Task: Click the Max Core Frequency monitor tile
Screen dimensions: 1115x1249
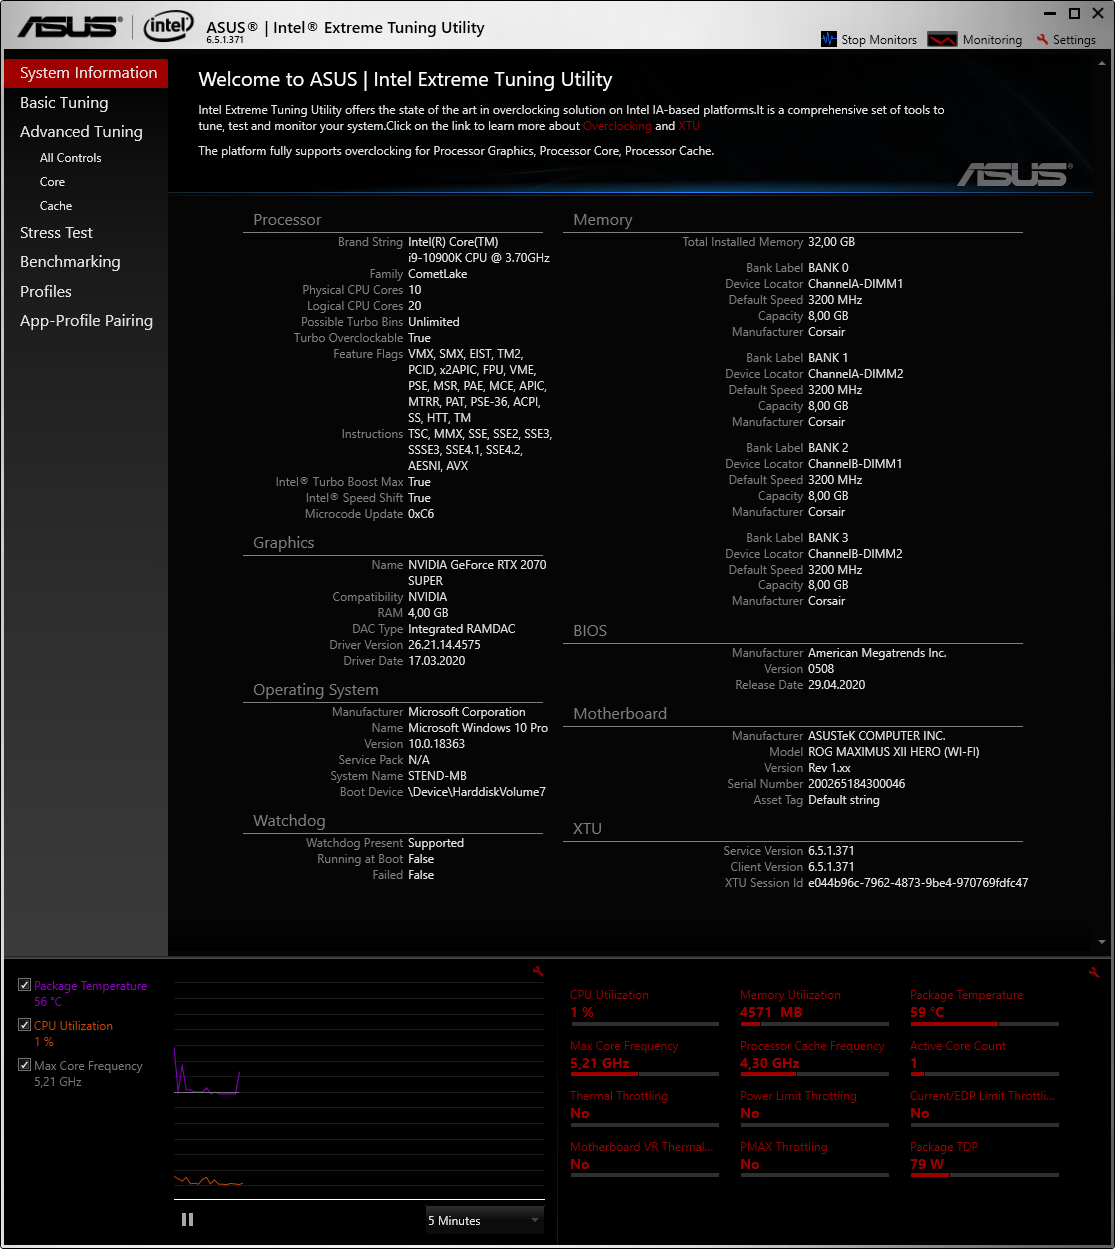Action: click(644, 1058)
